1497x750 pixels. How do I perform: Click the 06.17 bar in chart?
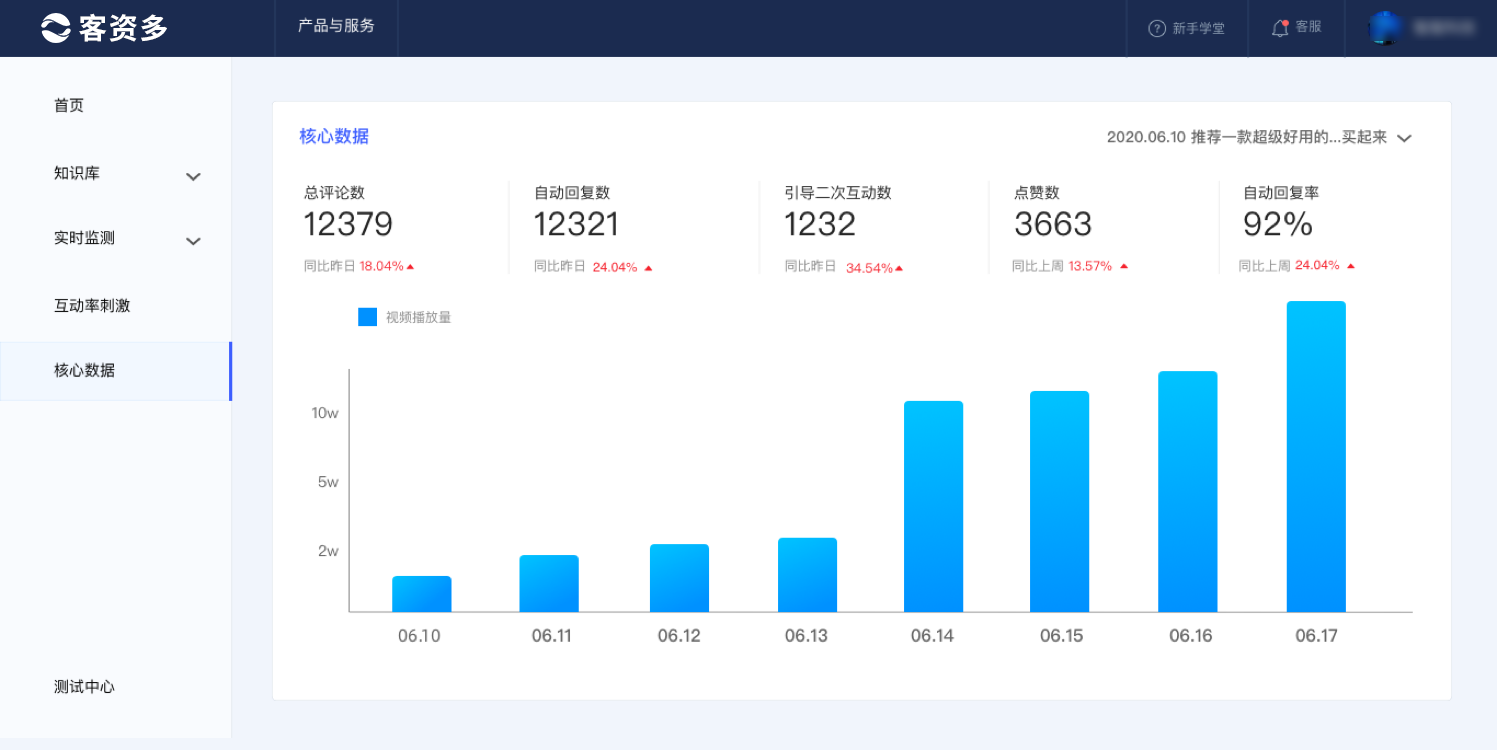click(x=1315, y=456)
